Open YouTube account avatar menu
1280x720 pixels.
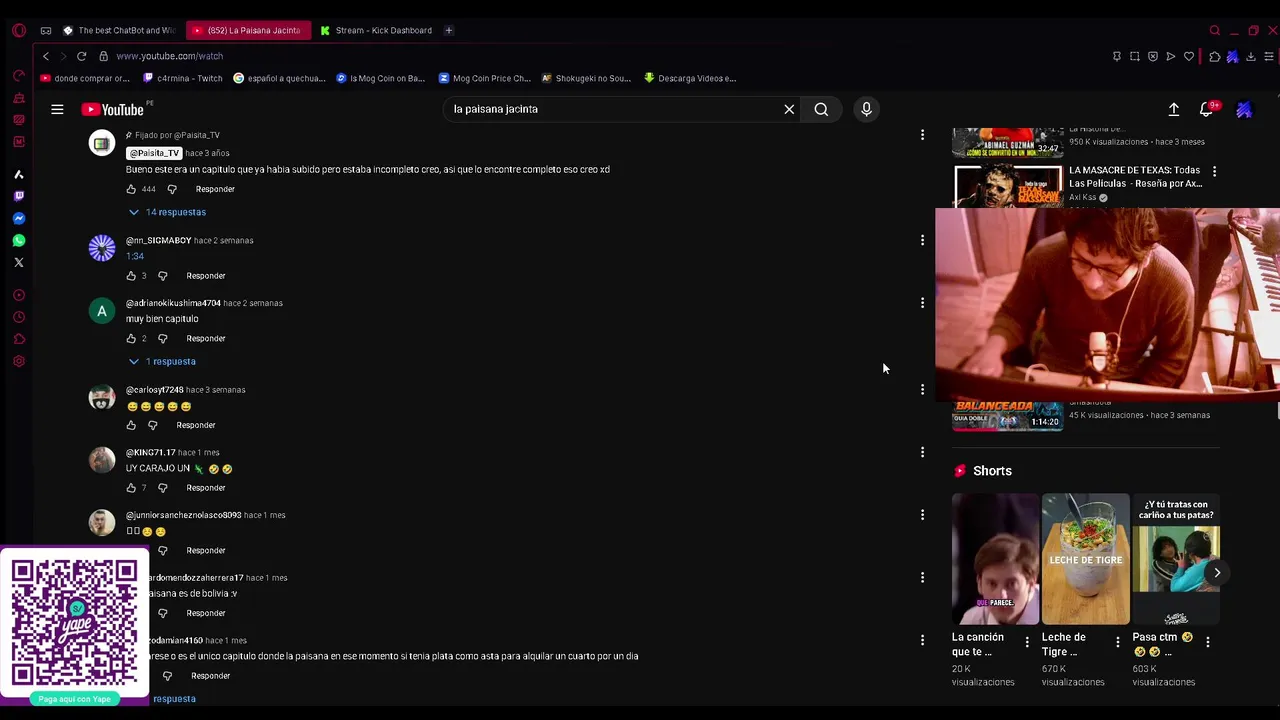click(x=1244, y=109)
